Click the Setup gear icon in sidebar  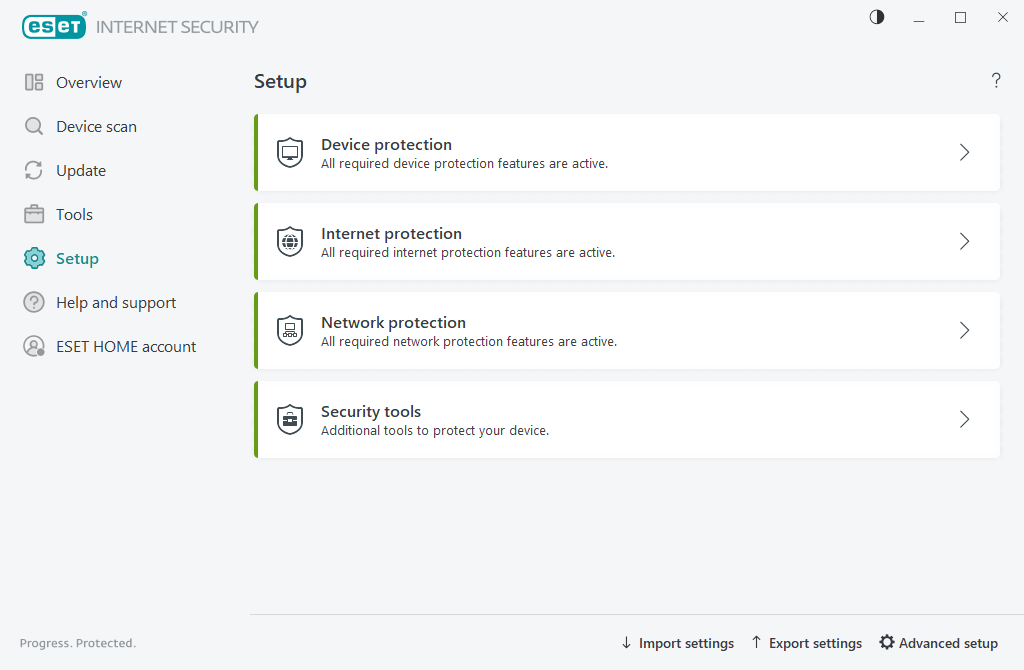[34, 259]
